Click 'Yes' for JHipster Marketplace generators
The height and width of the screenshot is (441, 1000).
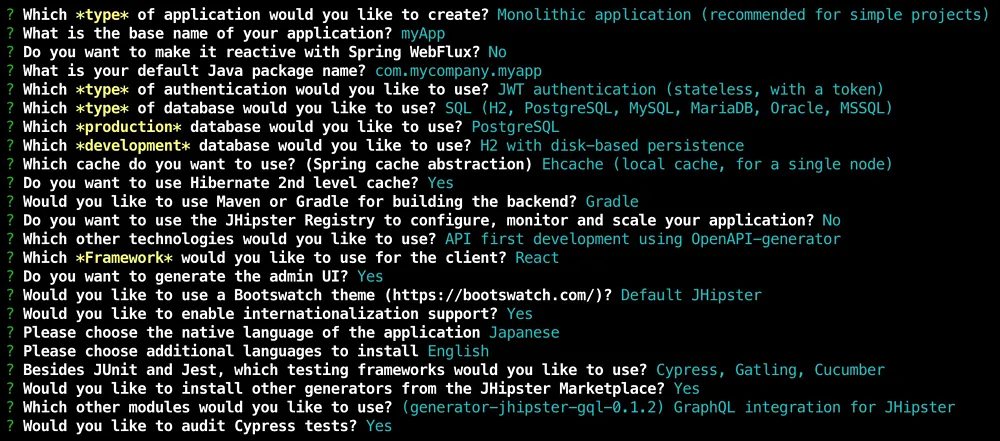686,389
